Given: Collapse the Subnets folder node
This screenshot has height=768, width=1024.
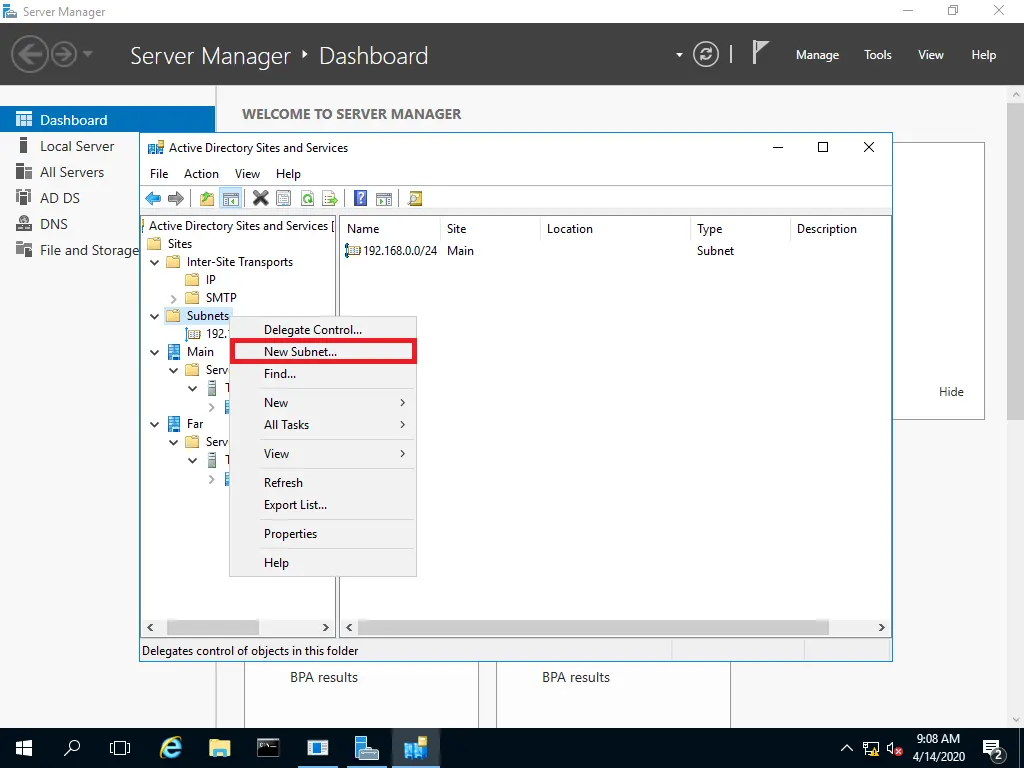Looking at the screenshot, I should coord(155,316).
